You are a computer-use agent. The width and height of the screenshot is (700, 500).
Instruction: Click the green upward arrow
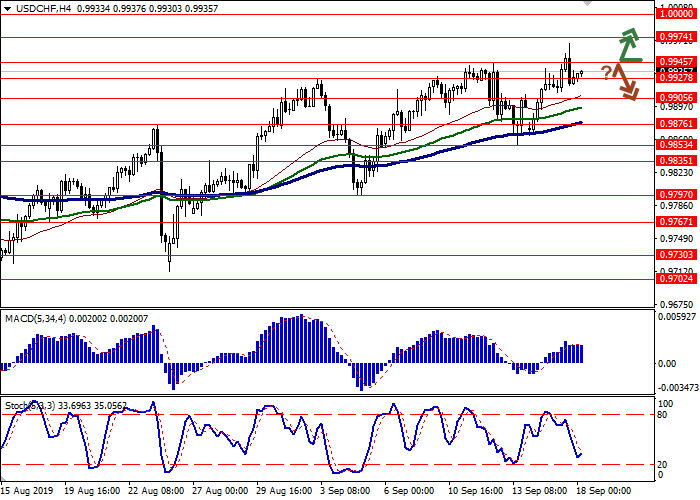point(628,44)
